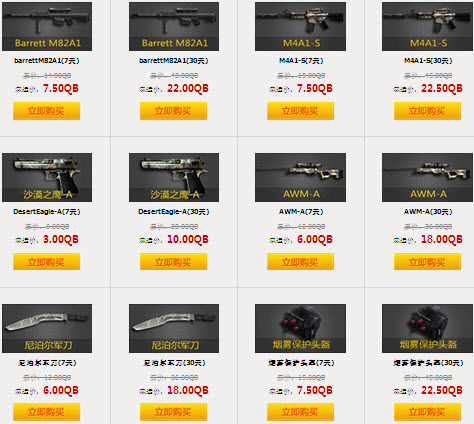Open the AWM-A 30-day sniper rifle image
Image resolution: width=474 pixels, height=424 pixels.
click(427, 177)
